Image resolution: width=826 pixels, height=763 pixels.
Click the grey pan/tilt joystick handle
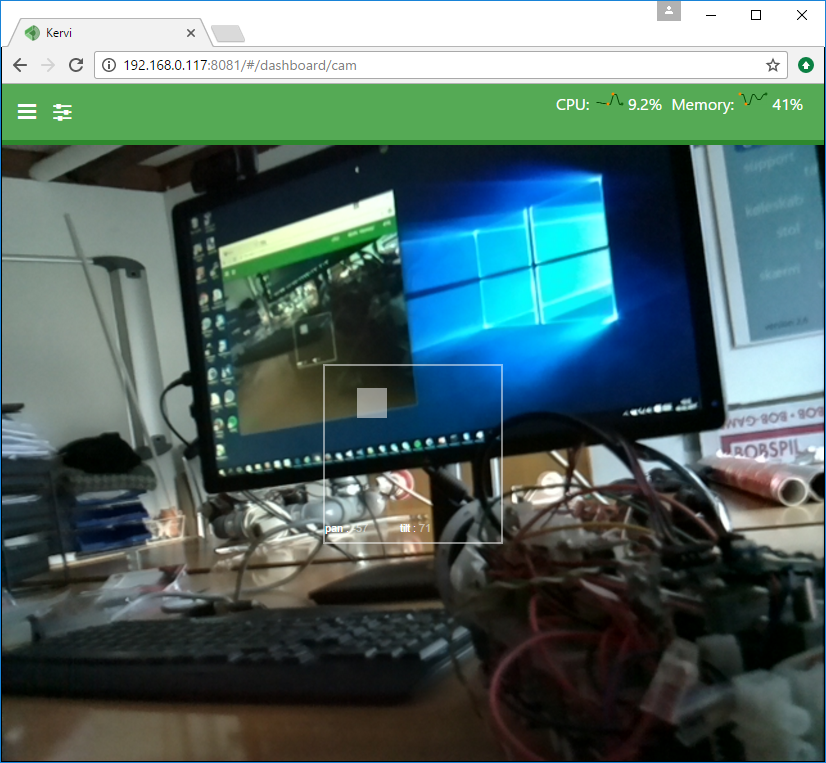[x=372, y=403]
